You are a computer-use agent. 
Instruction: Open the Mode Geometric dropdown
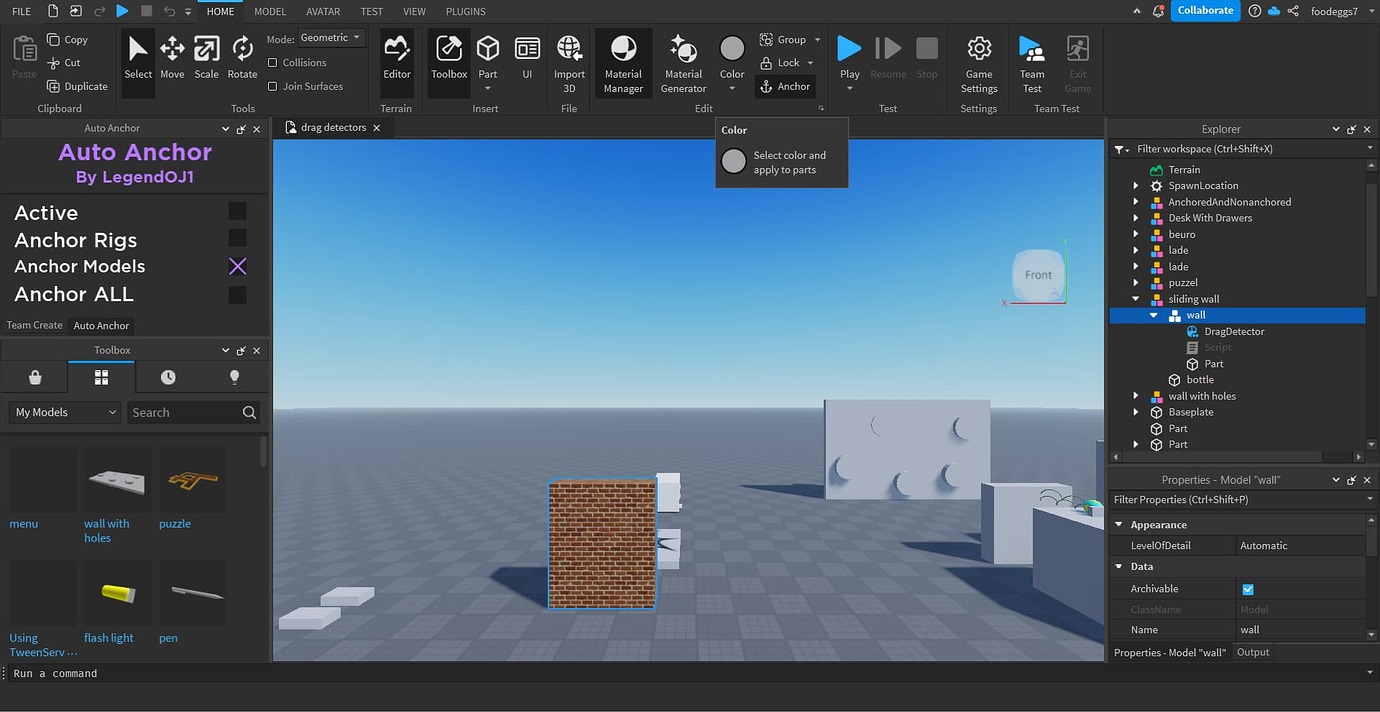click(x=330, y=37)
